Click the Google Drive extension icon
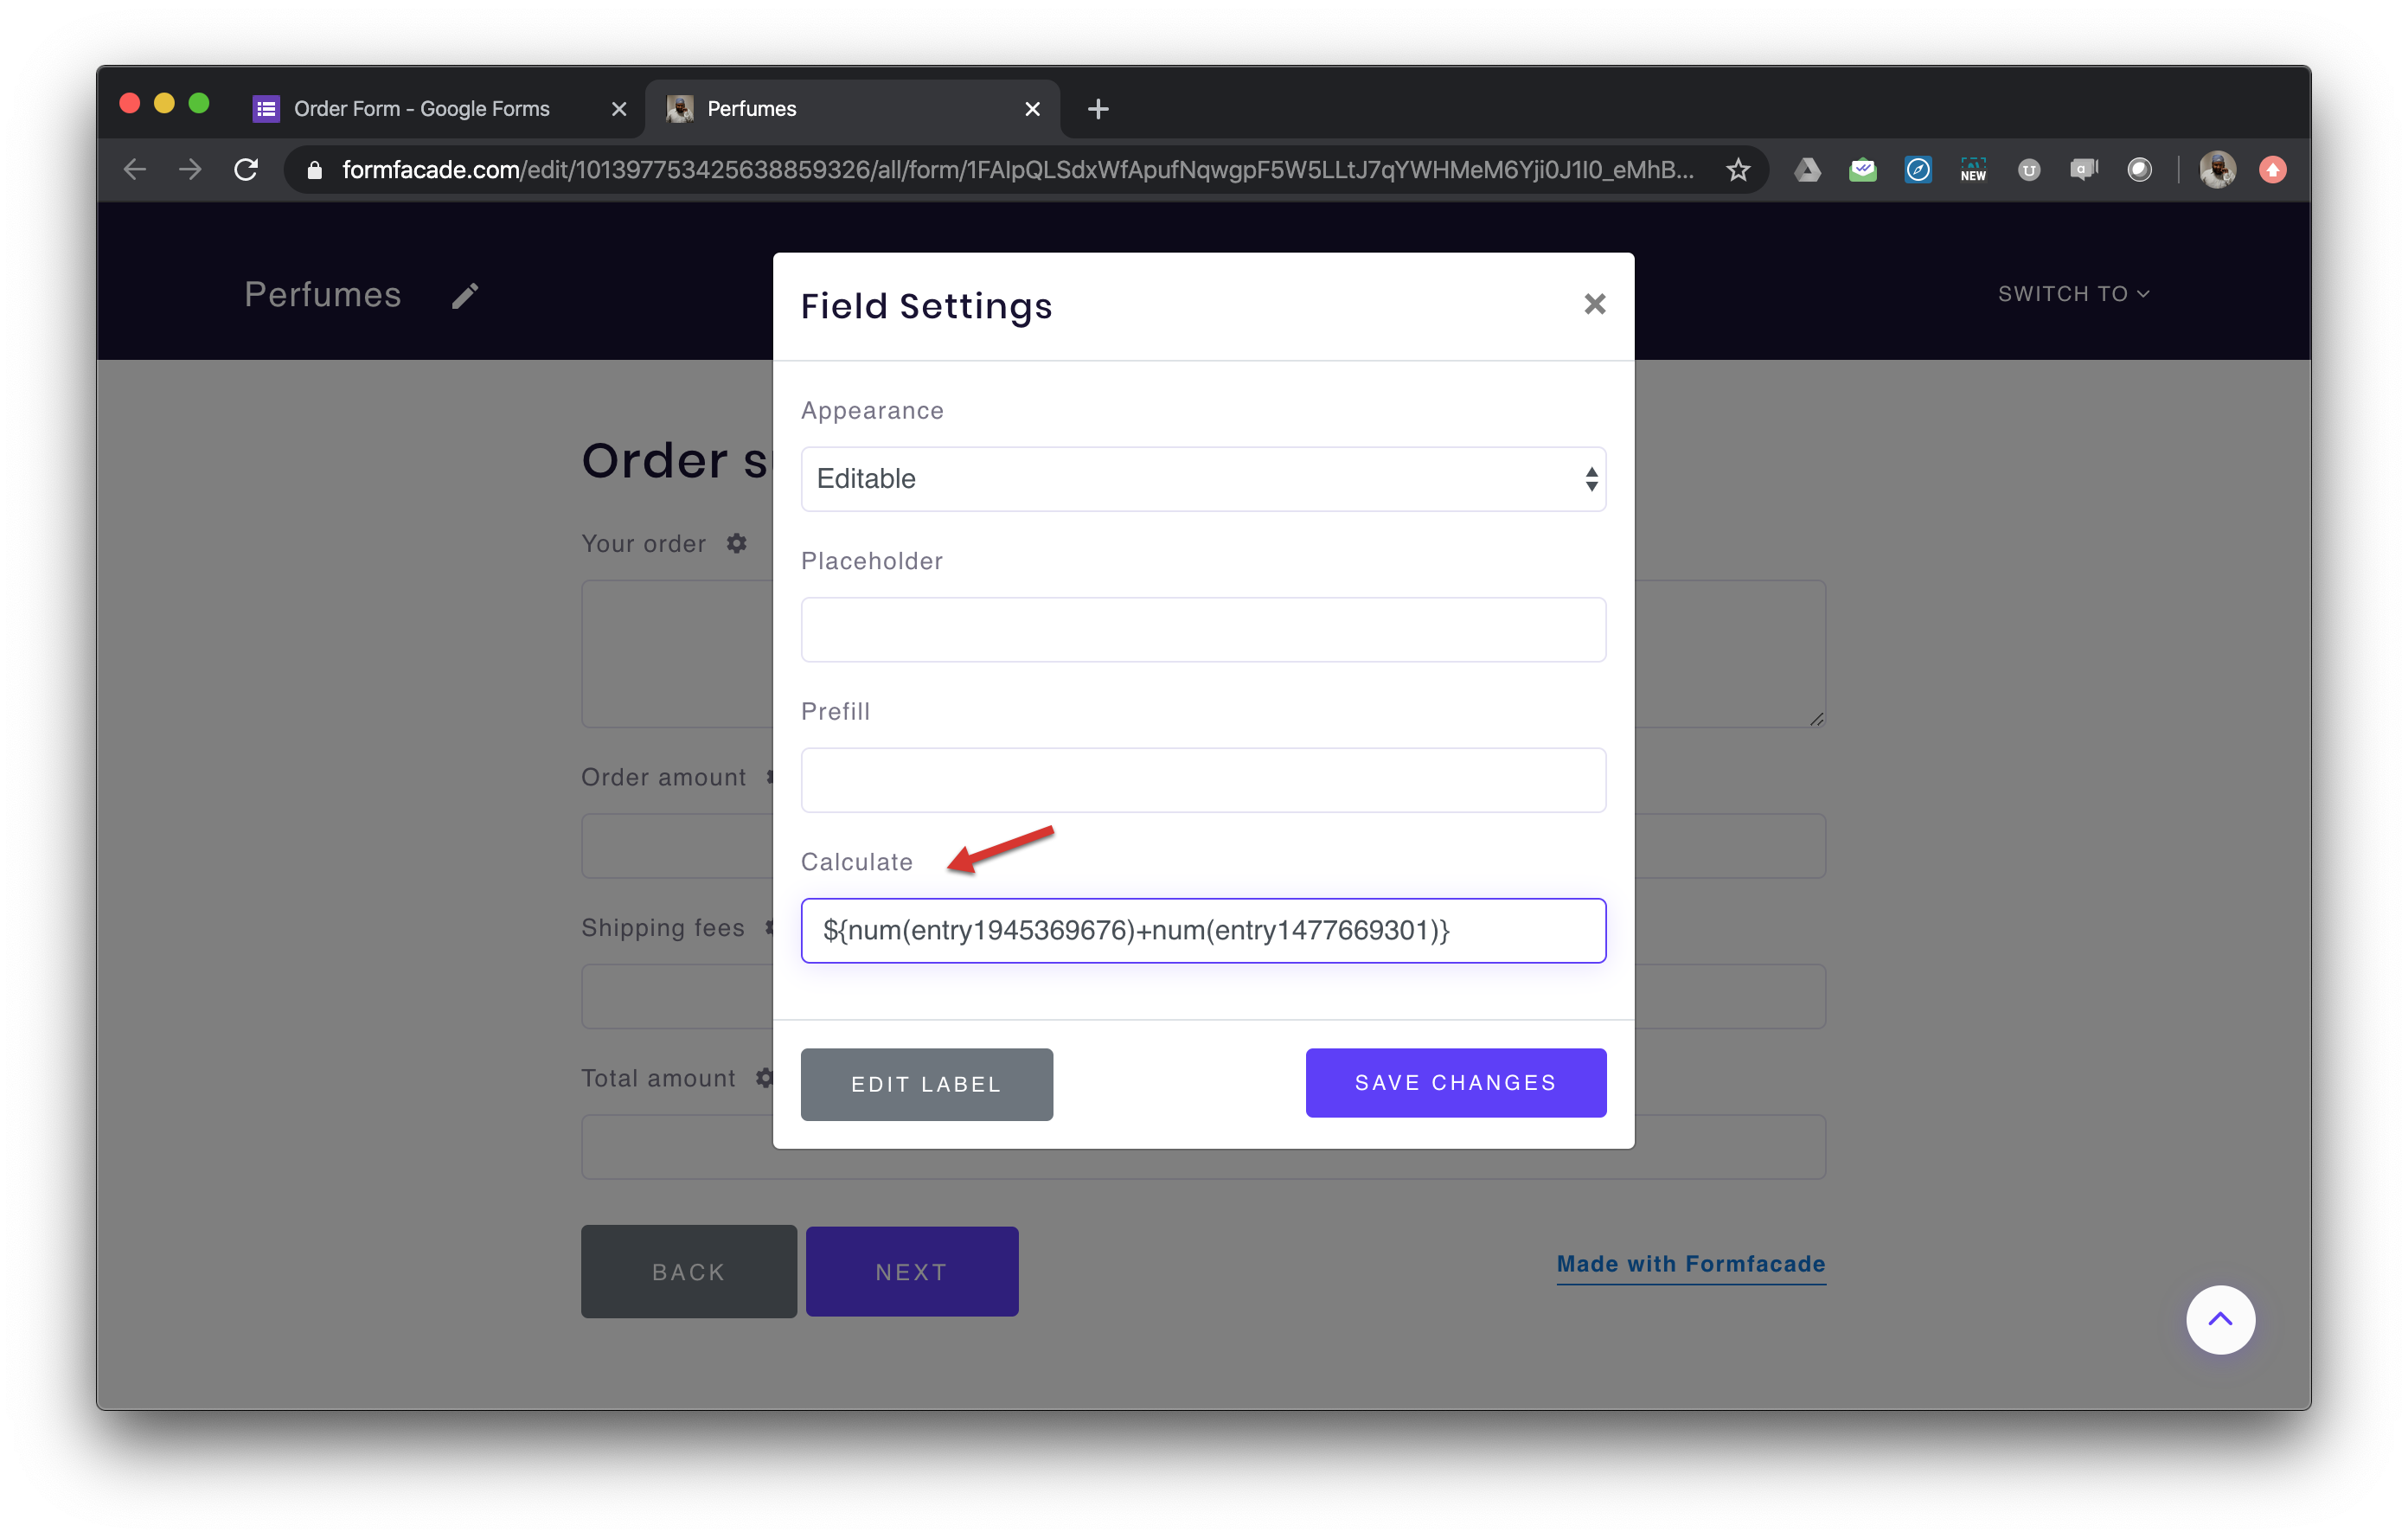 click(1808, 169)
